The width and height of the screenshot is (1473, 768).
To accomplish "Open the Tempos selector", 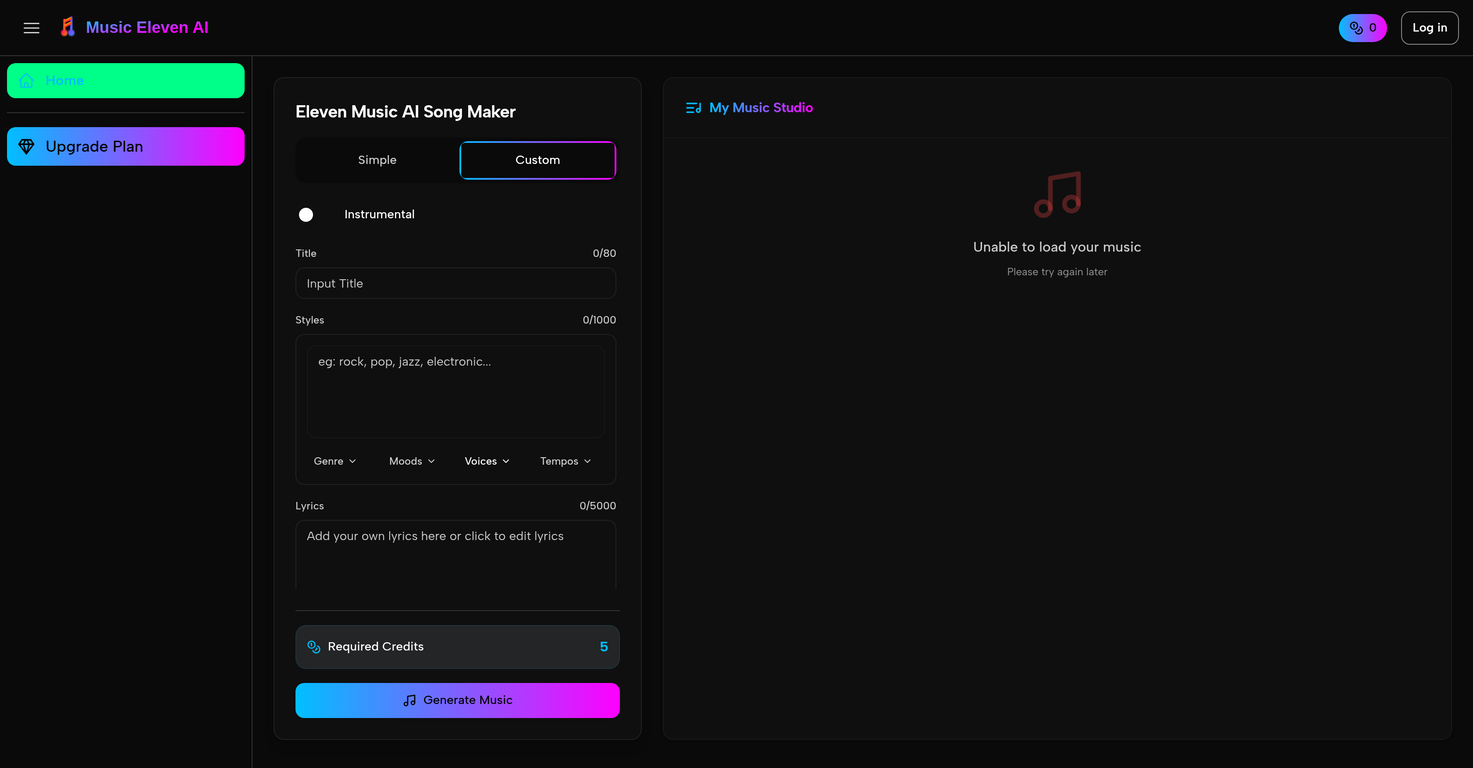I will pos(564,461).
